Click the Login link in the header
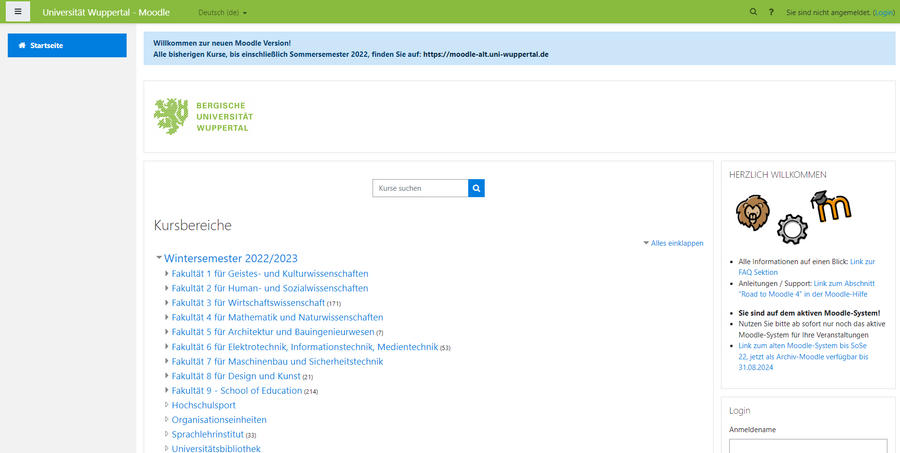 pyautogui.click(x=883, y=12)
